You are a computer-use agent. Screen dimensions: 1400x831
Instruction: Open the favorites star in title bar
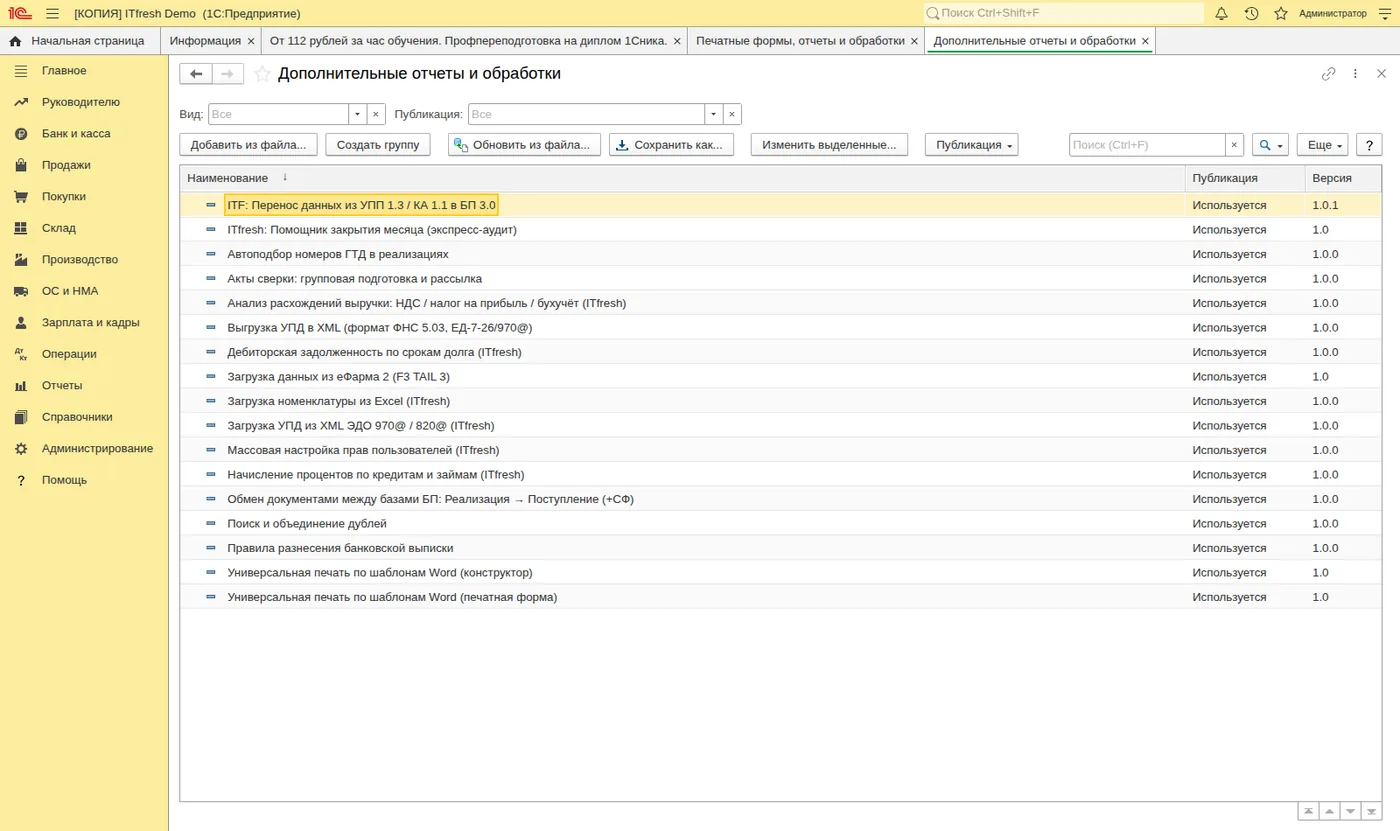(1281, 13)
